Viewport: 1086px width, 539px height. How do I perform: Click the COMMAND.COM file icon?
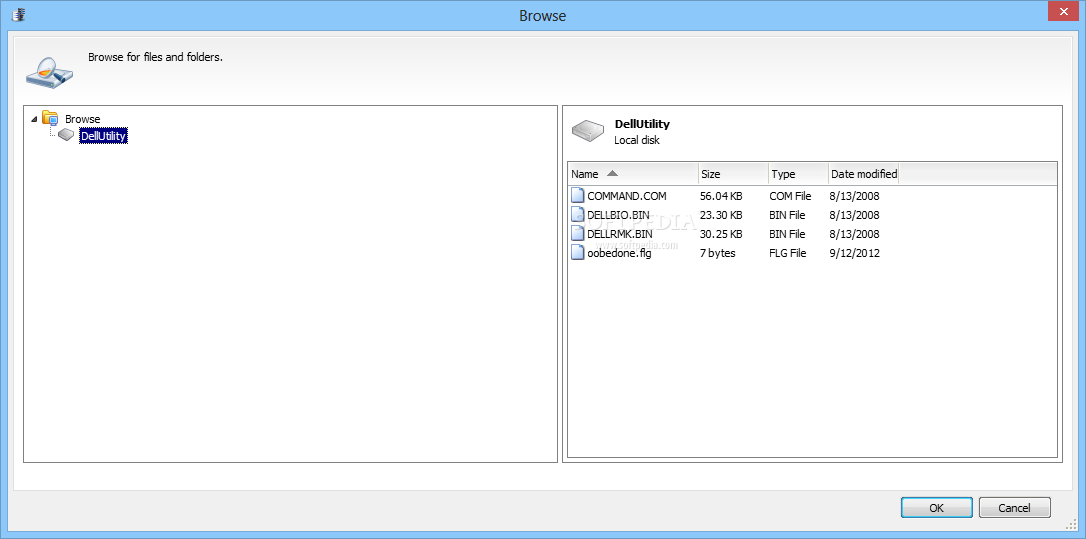[578, 196]
